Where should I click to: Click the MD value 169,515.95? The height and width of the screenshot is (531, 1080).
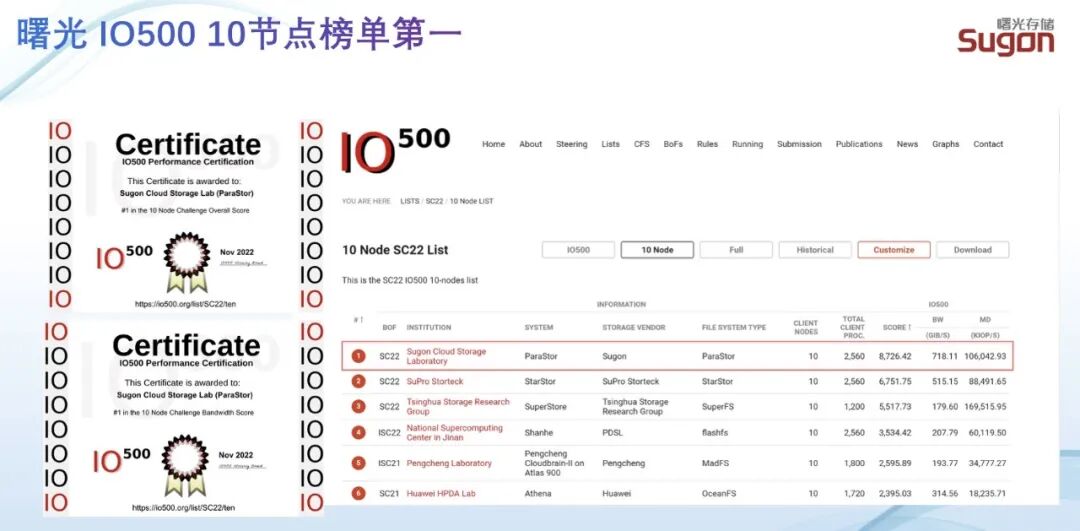[x=985, y=406]
